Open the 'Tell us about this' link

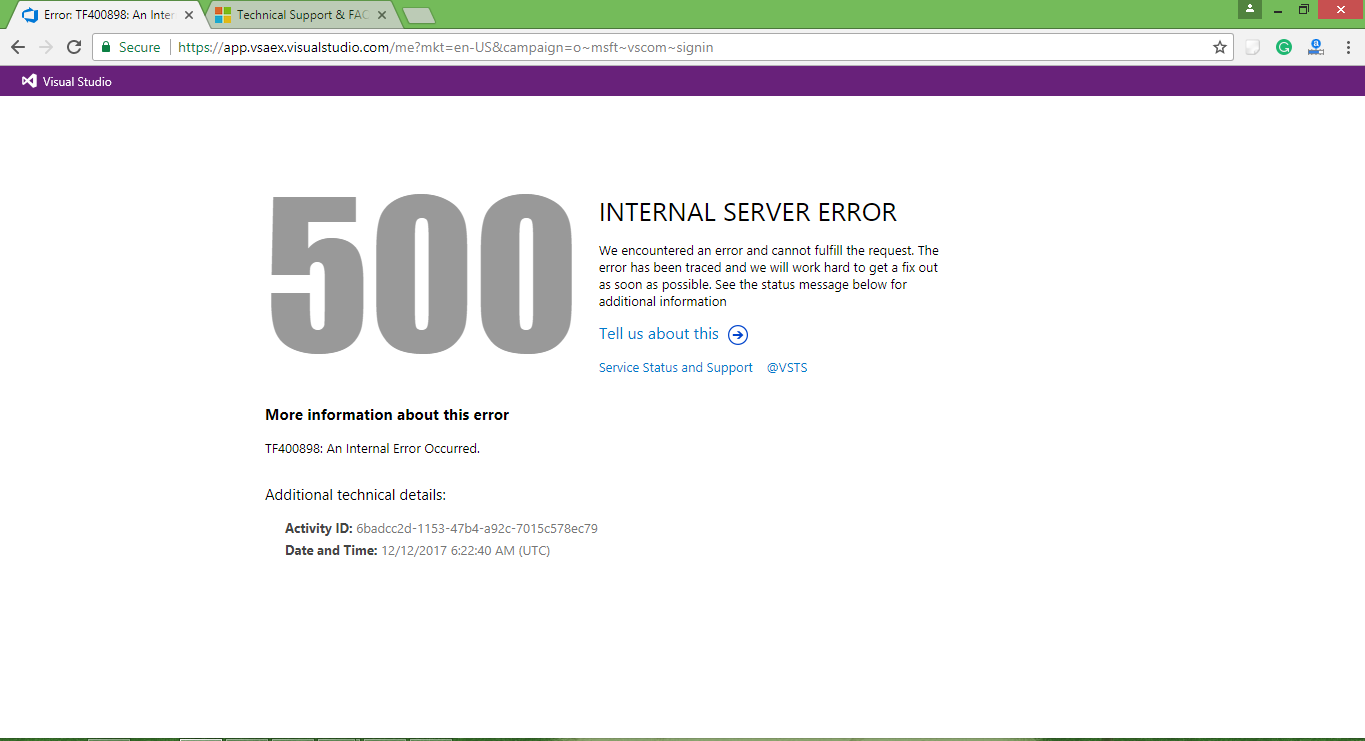point(659,334)
